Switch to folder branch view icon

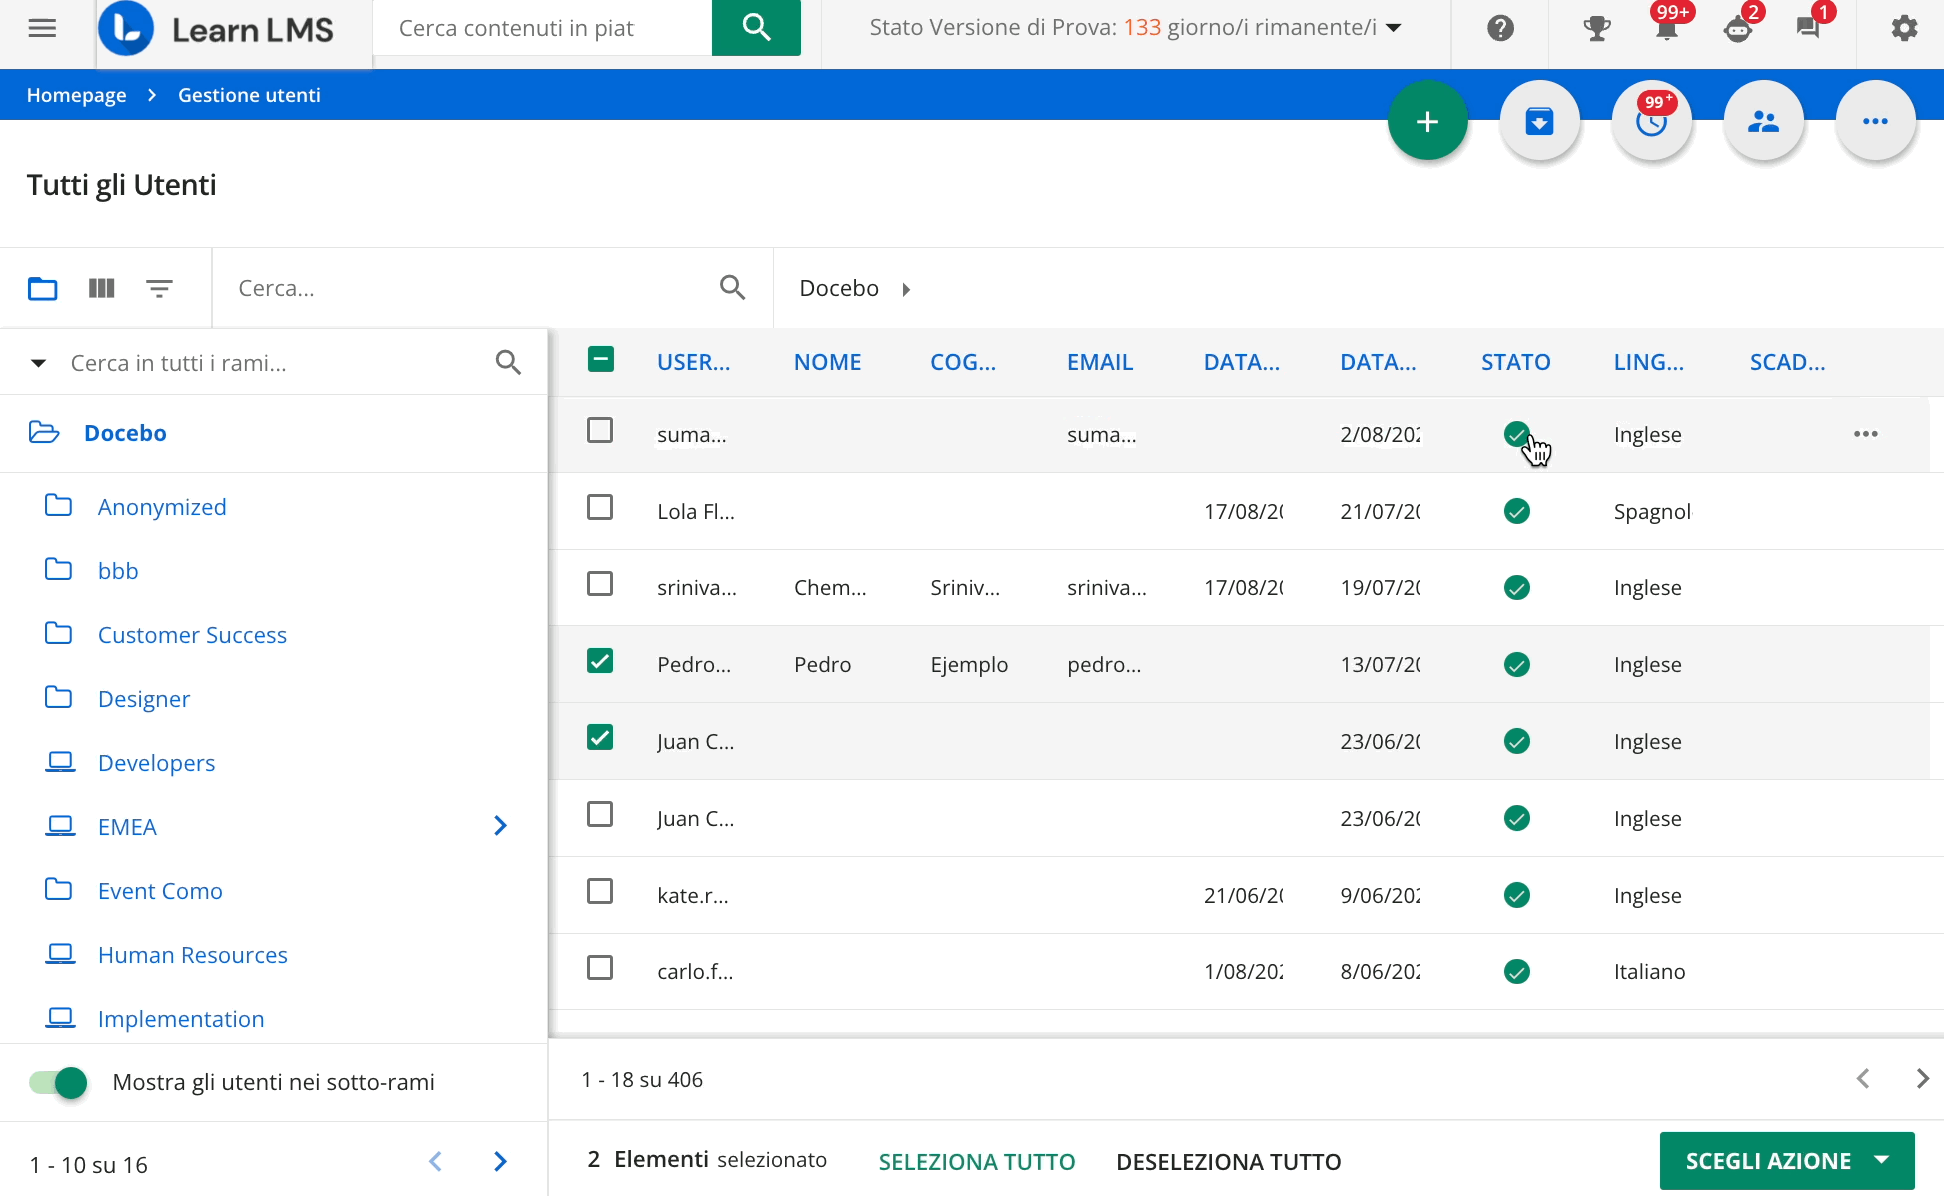point(42,288)
